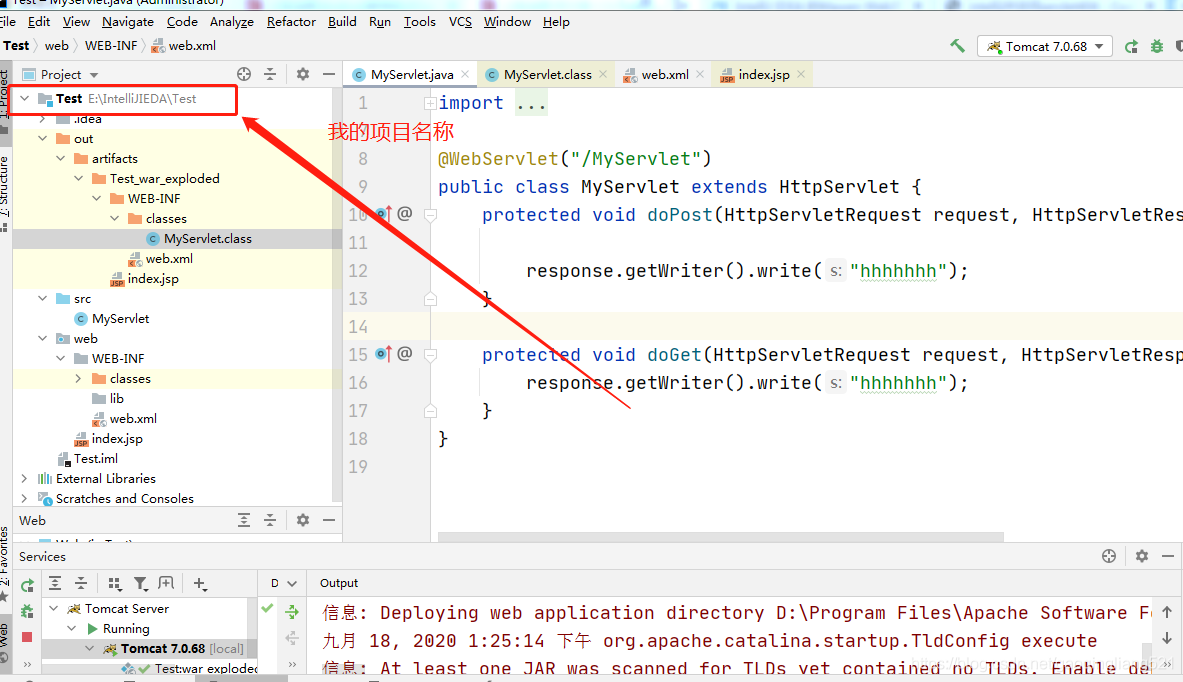Click the Rerun icon in the top toolbar
Viewport: 1183px width, 682px height.
coord(1131,47)
